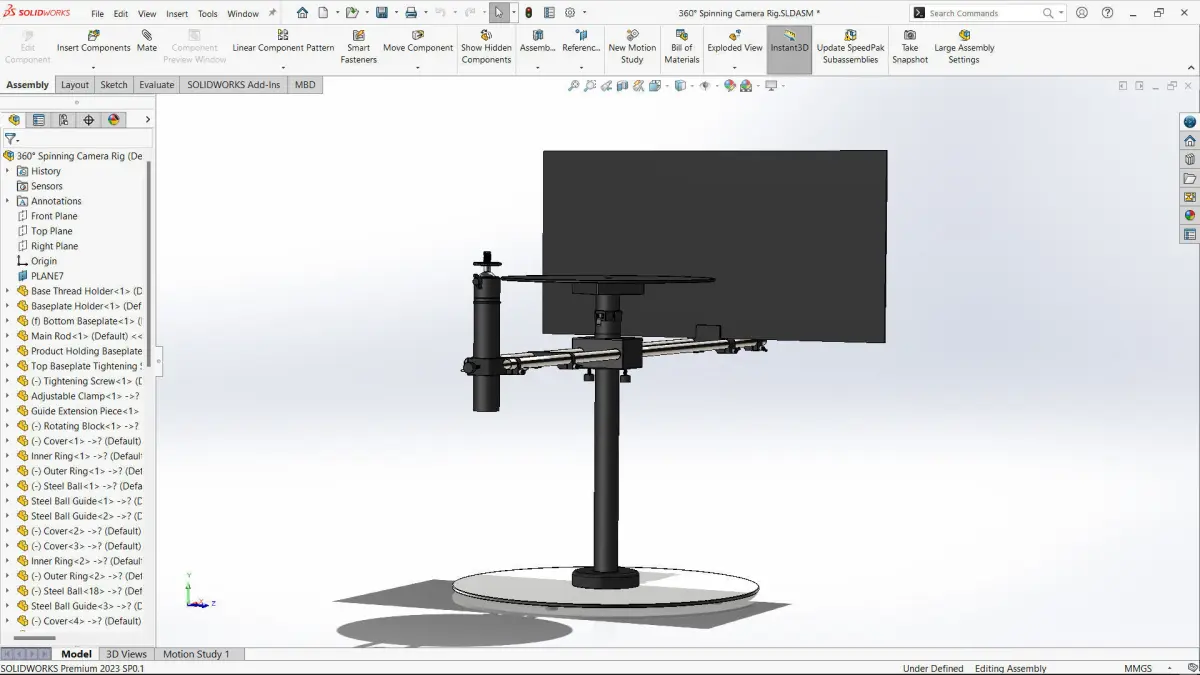The image size is (1200, 675).
Task: Click Zoom to Area in heads-up toolbar
Action: click(x=590, y=86)
